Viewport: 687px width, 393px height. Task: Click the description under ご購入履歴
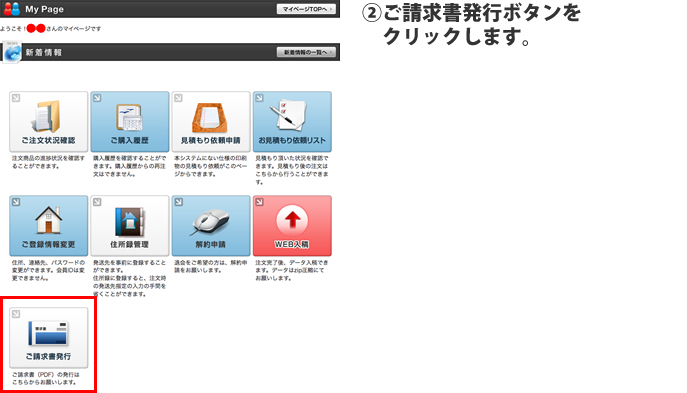[130, 166]
